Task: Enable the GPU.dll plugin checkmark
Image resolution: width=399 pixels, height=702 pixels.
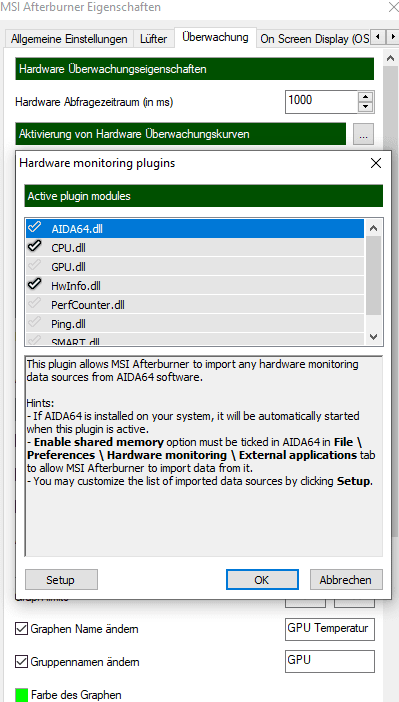Action: pyautogui.click(x=34, y=266)
